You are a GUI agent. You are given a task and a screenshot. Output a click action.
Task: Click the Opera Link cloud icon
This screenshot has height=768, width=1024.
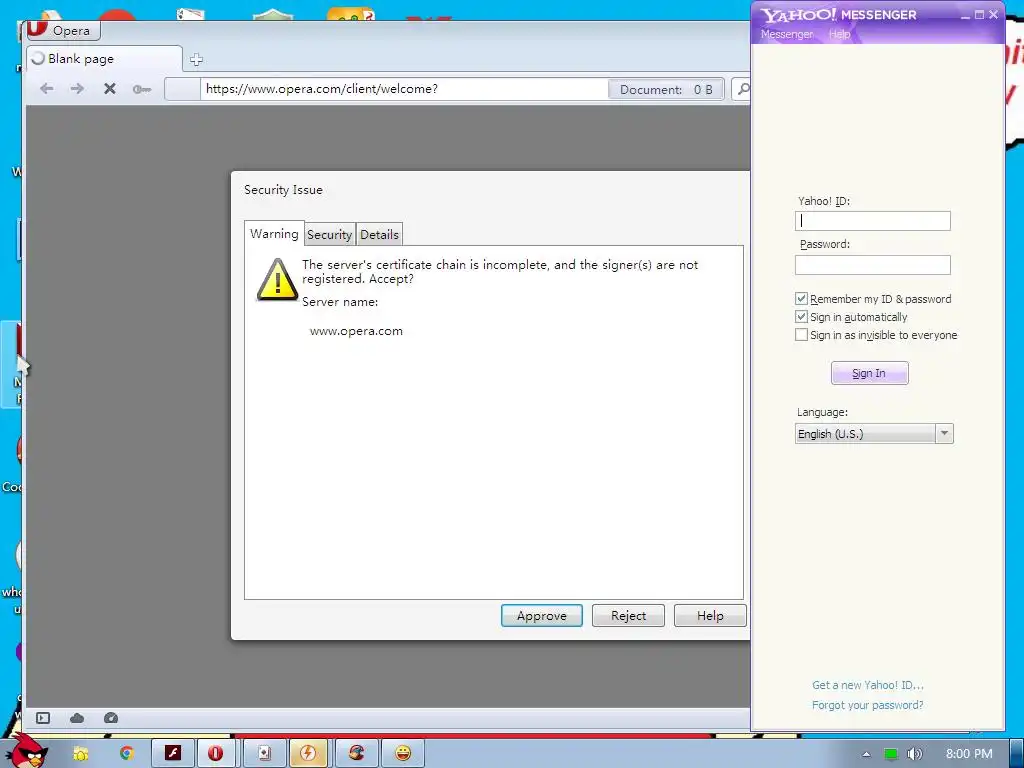tap(77, 718)
